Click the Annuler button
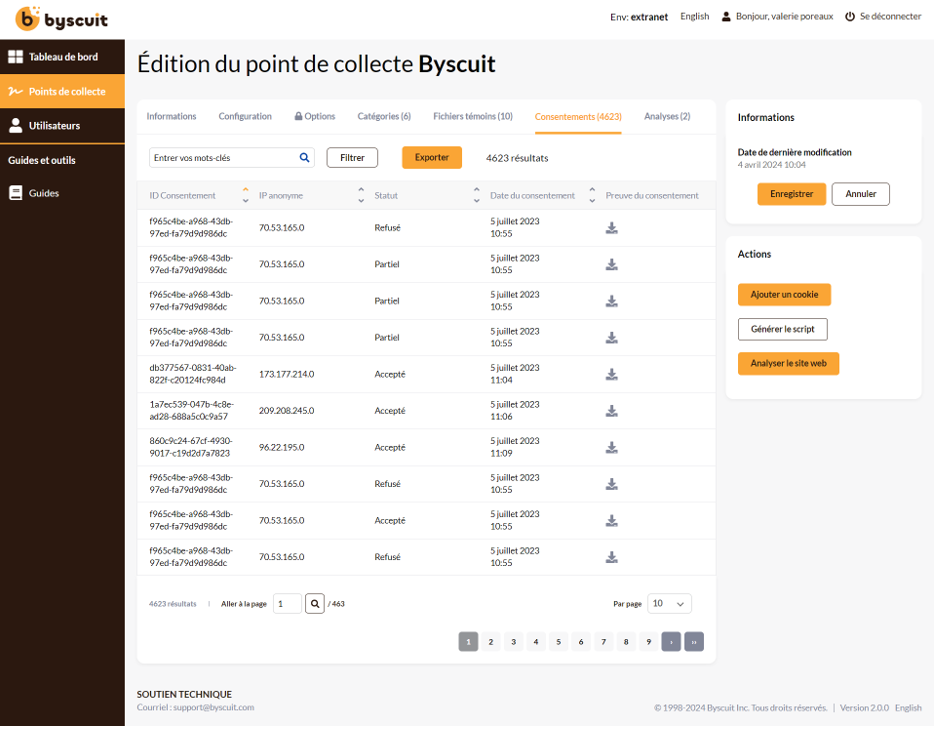This screenshot has width=937, height=729. click(x=861, y=194)
